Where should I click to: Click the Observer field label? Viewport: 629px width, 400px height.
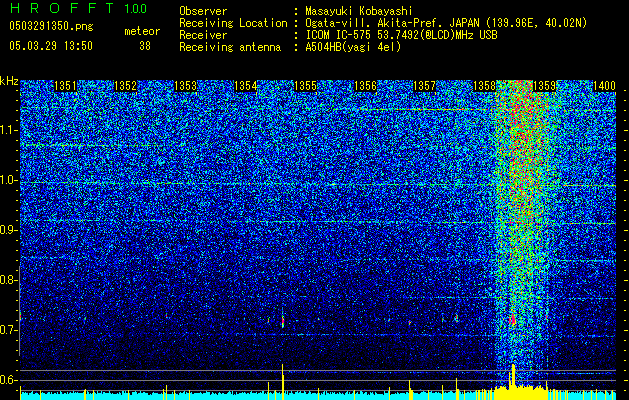pyautogui.click(x=203, y=11)
